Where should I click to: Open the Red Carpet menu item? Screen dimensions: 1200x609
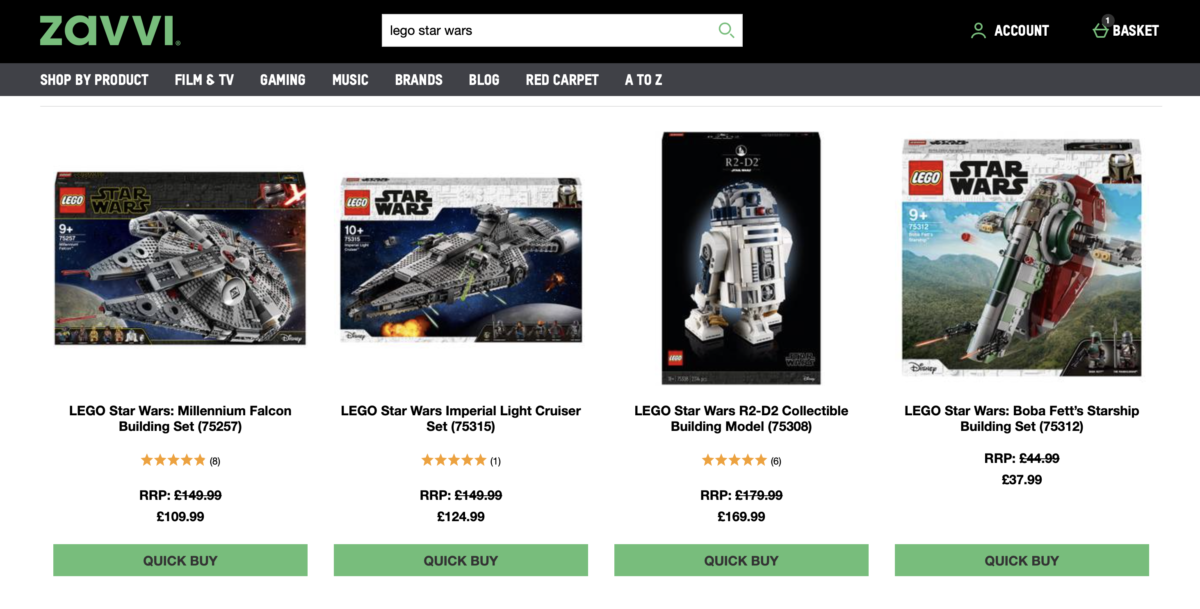tap(562, 80)
